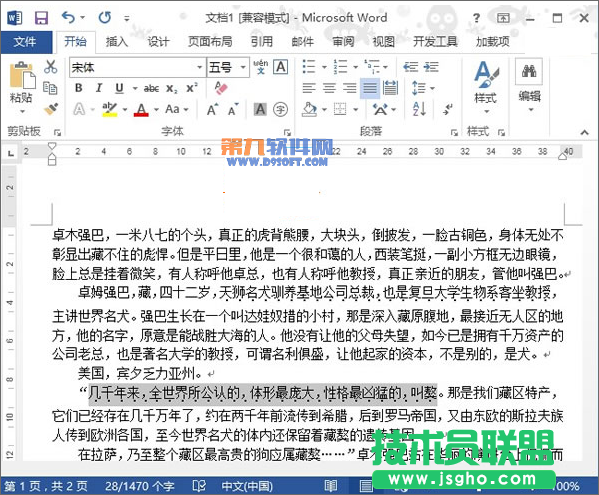599x495 pixels.
Task: Click the tab selector at ruler corner
Action: pyautogui.click(x=11, y=153)
